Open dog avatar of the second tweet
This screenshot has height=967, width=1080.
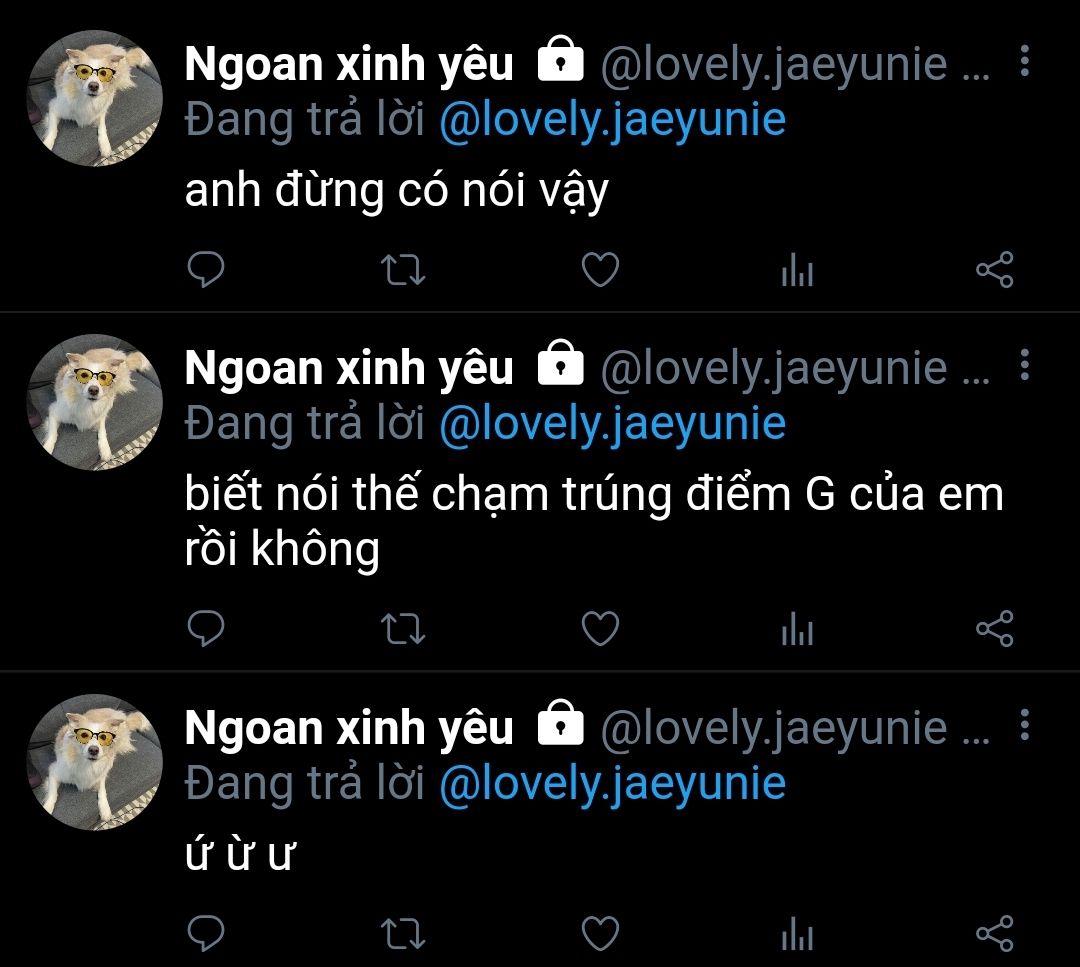pyautogui.click(x=94, y=402)
